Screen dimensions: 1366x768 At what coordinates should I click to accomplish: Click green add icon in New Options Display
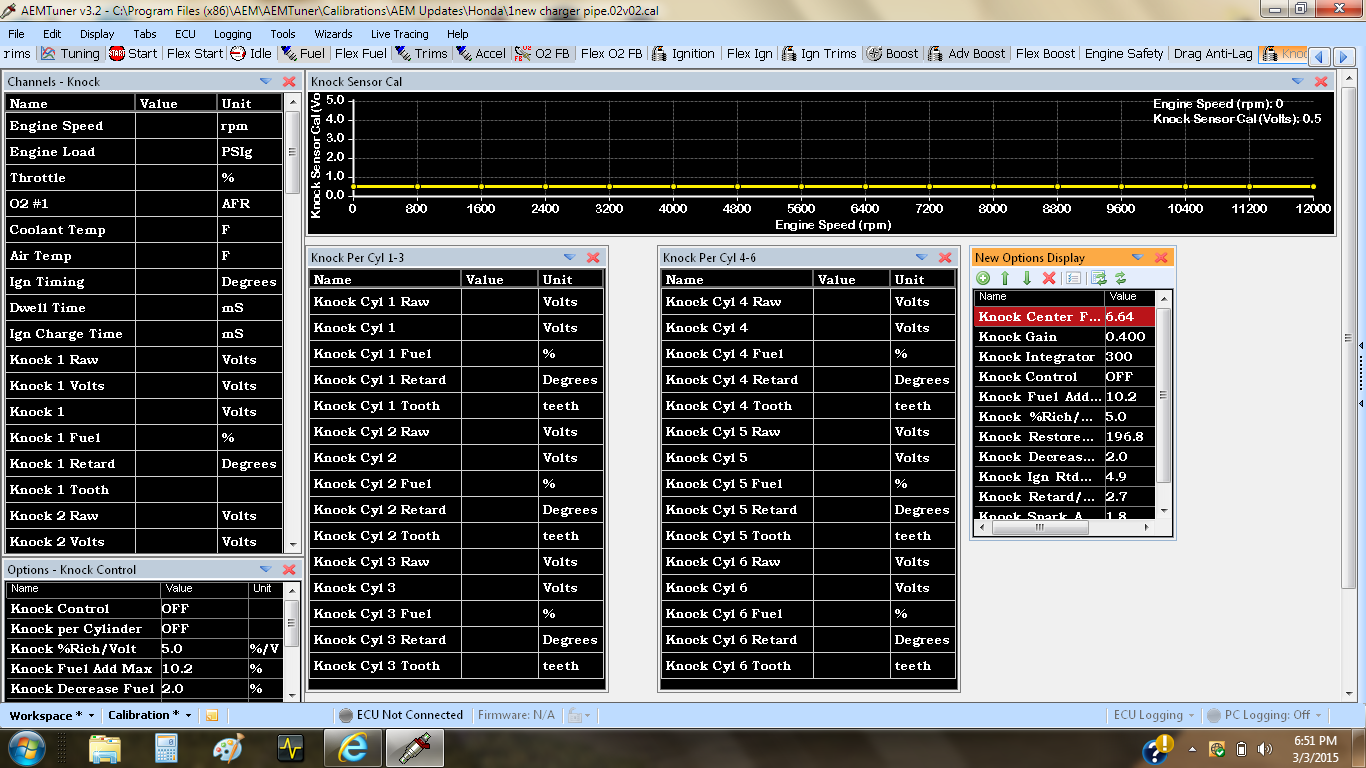tap(984, 278)
